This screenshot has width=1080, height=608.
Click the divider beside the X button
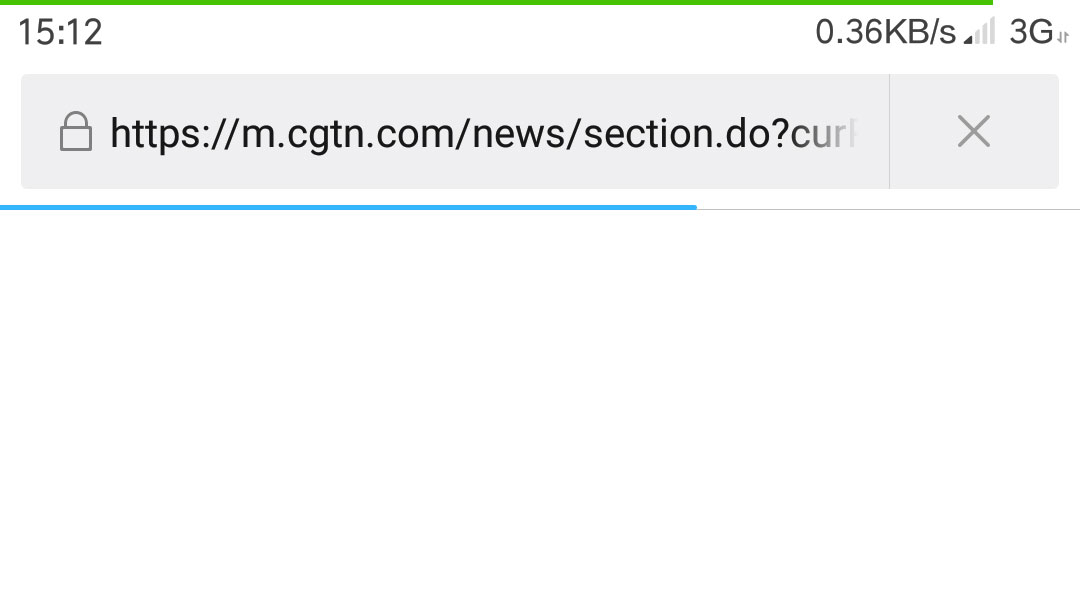889,132
